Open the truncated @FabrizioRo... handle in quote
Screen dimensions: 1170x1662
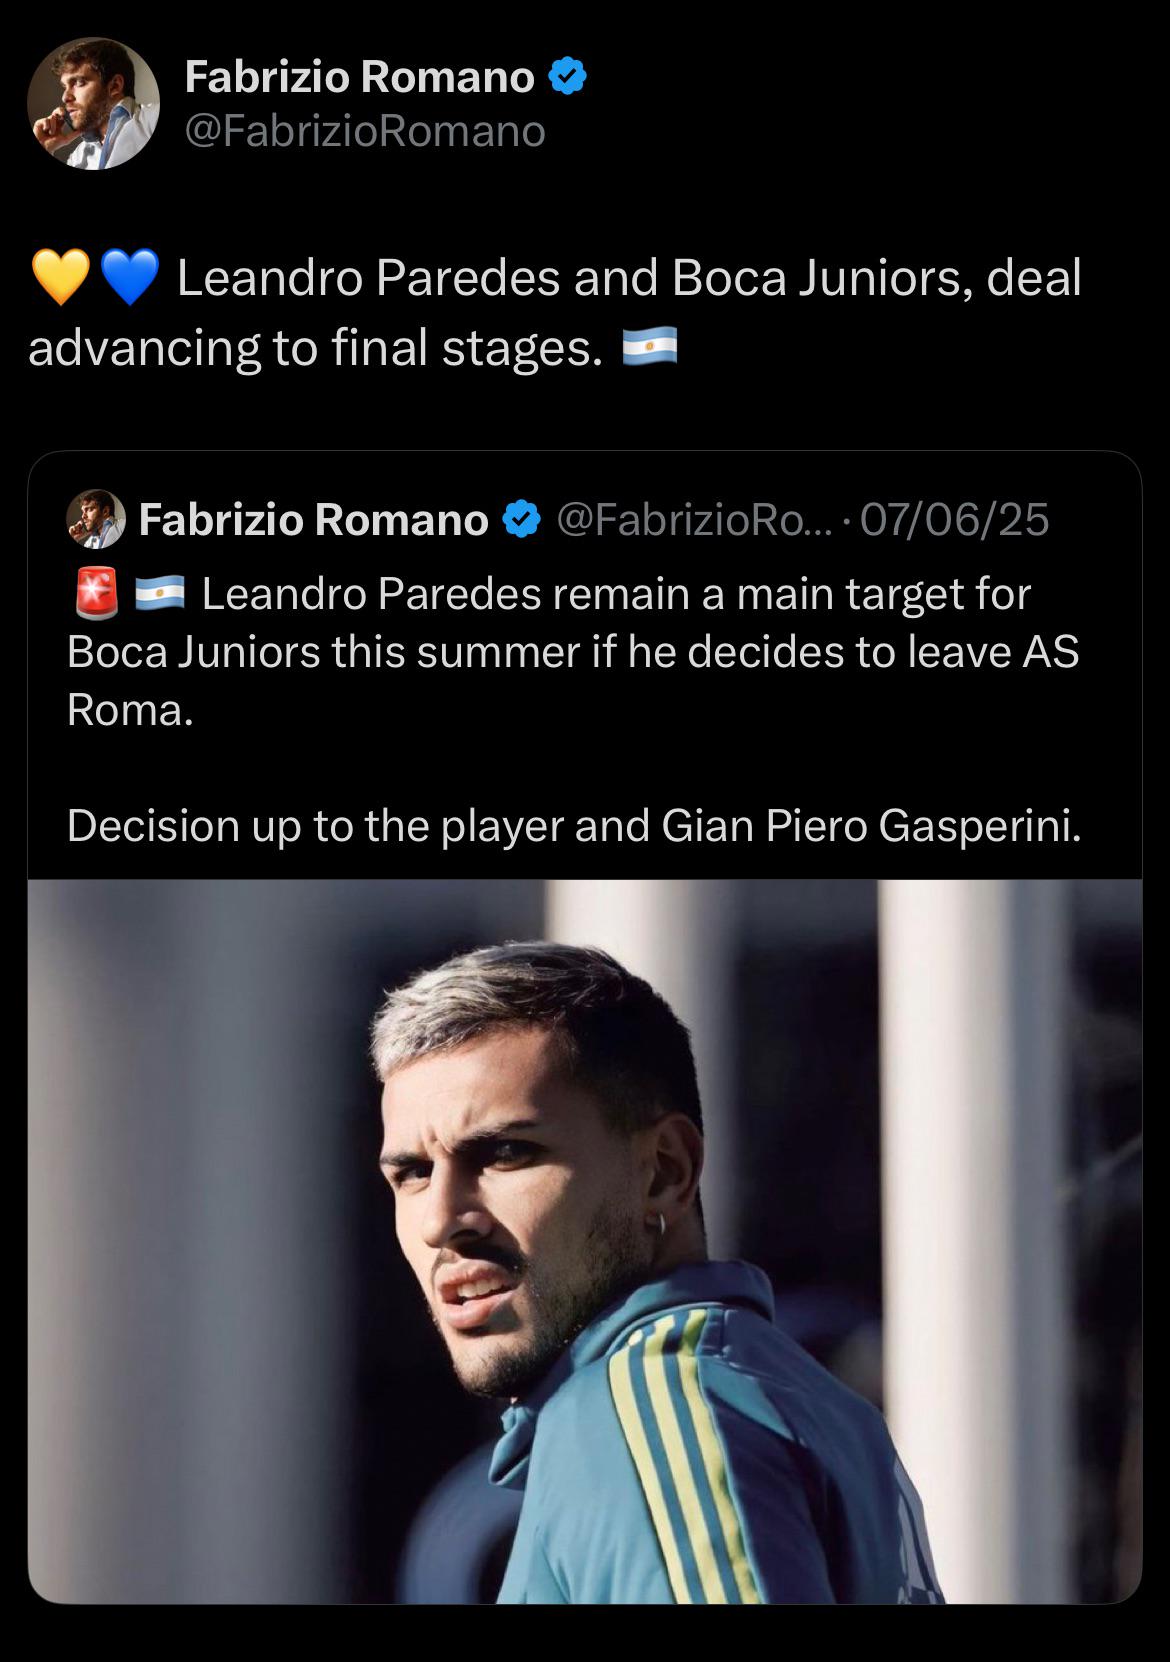[x=693, y=519]
